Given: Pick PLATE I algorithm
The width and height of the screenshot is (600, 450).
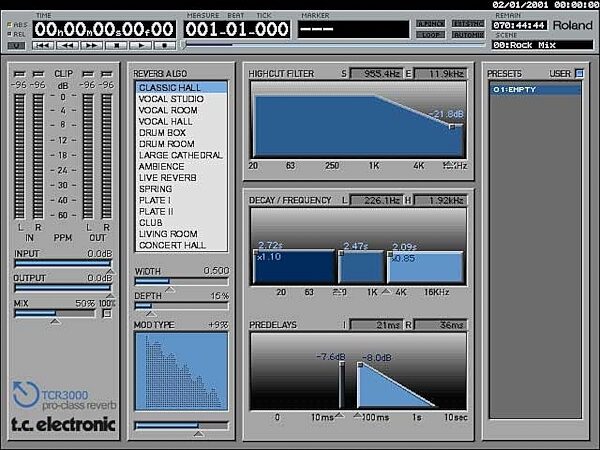Looking at the screenshot, I should 181,200.
